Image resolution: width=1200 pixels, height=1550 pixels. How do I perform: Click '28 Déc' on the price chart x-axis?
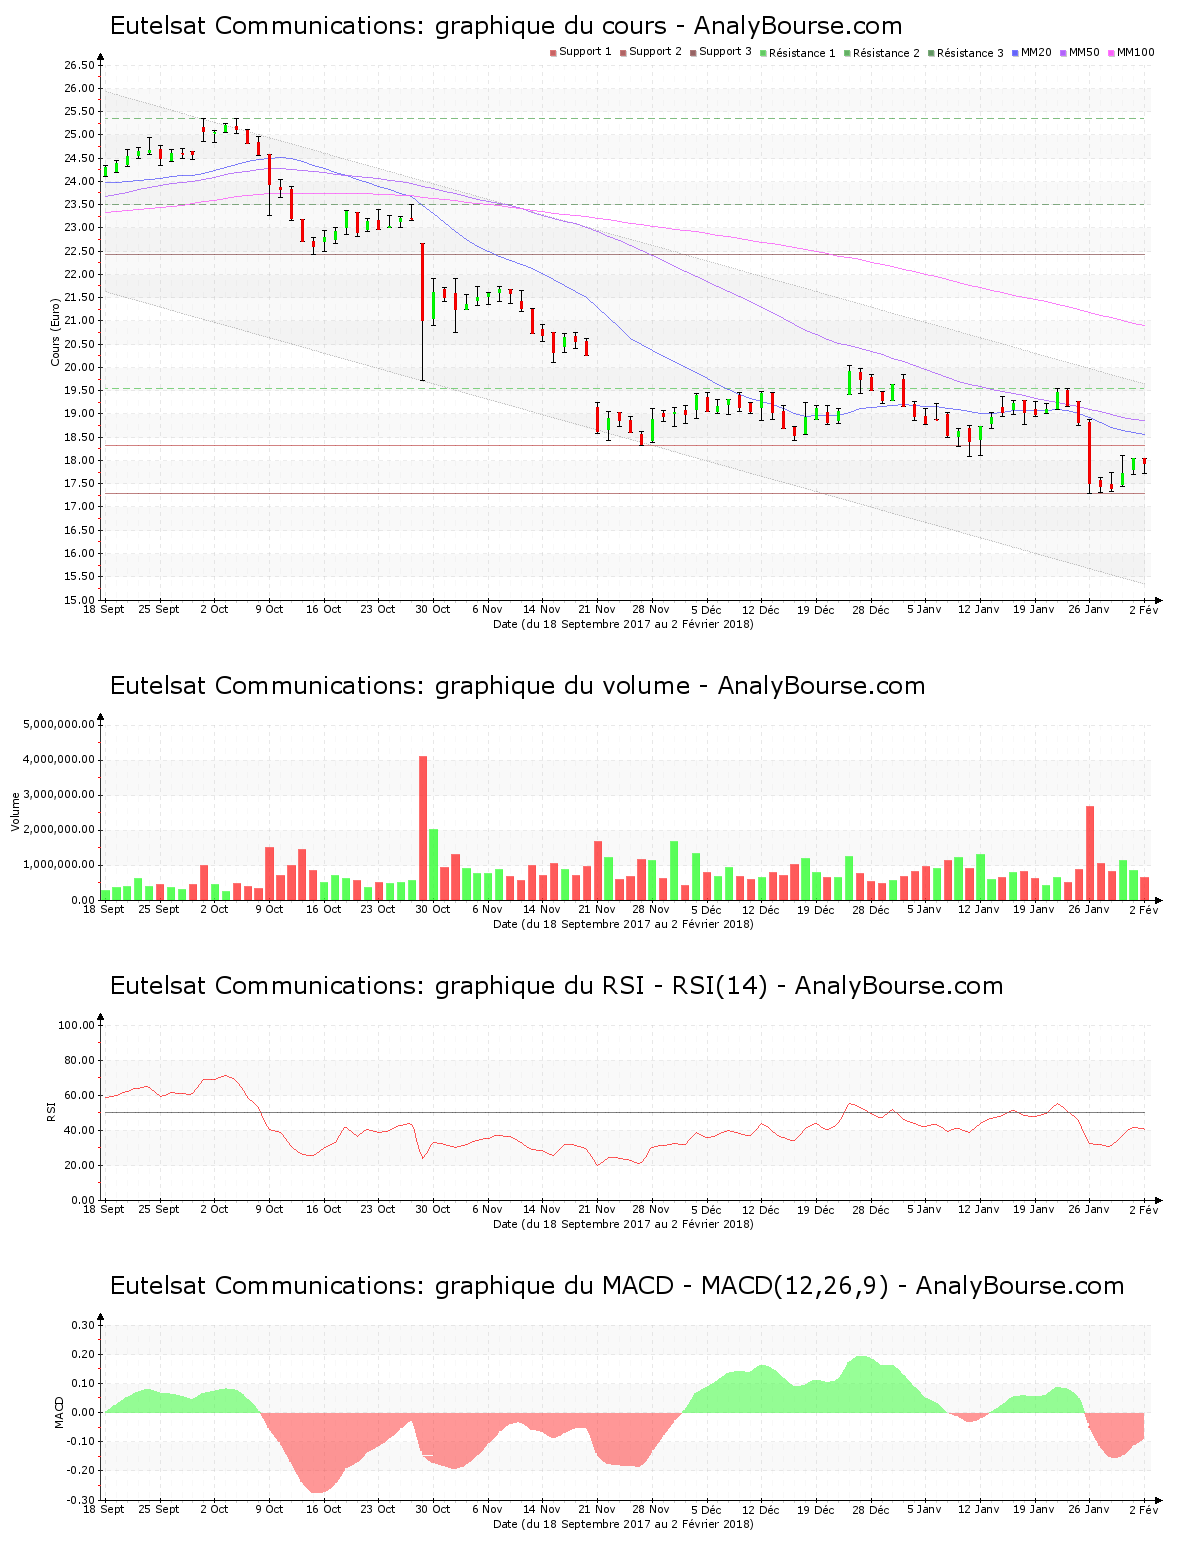click(x=871, y=609)
